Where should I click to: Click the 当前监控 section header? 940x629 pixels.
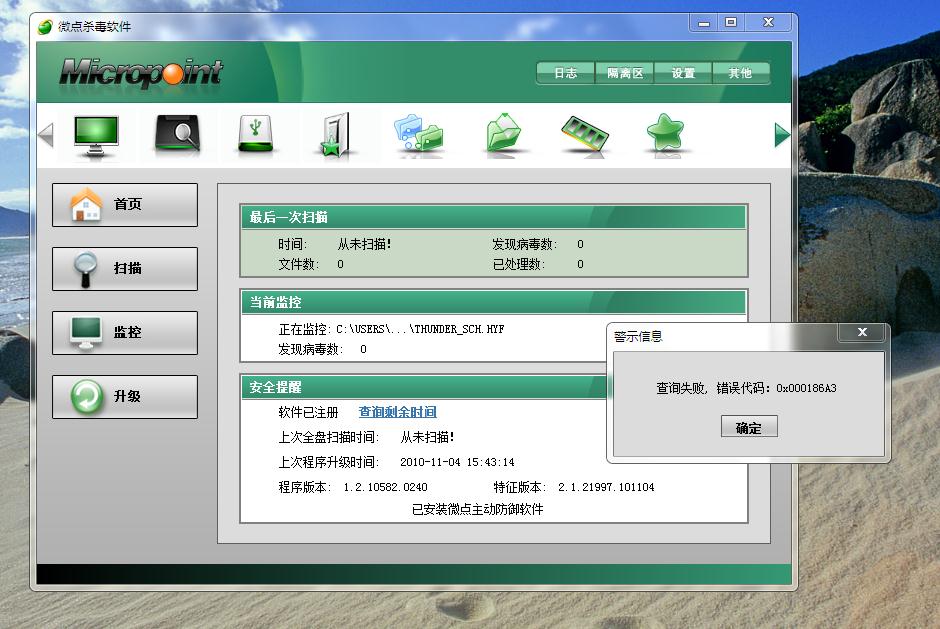tap(493, 302)
